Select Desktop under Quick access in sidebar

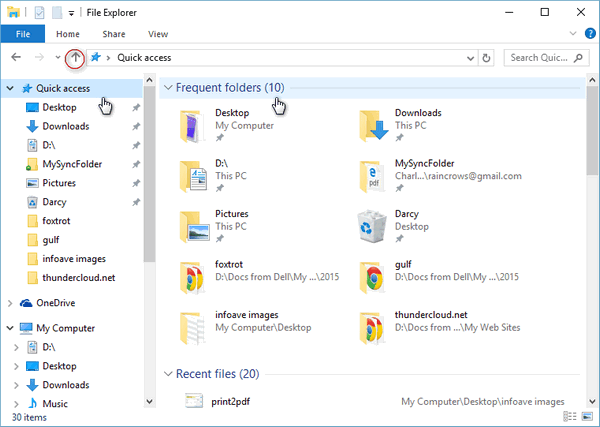tap(59, 108)
